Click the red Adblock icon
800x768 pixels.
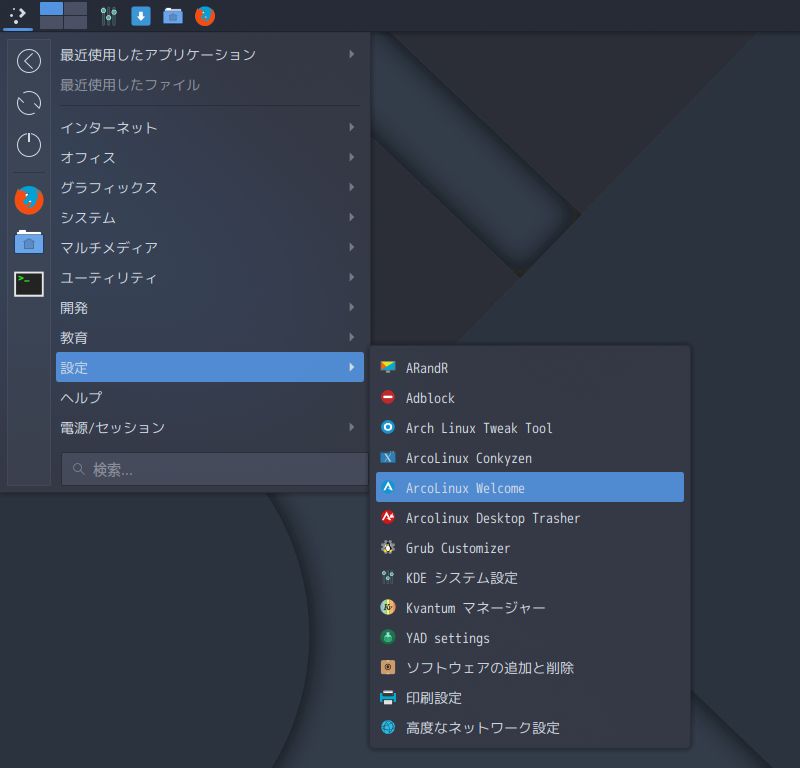pos(388,397)
